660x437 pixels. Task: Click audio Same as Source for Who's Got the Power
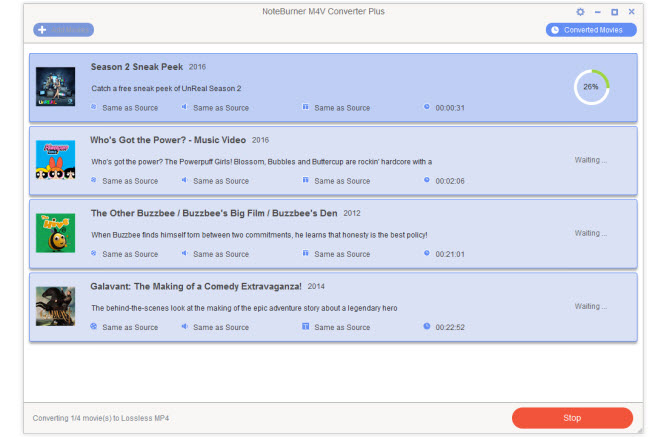(221, 181)
